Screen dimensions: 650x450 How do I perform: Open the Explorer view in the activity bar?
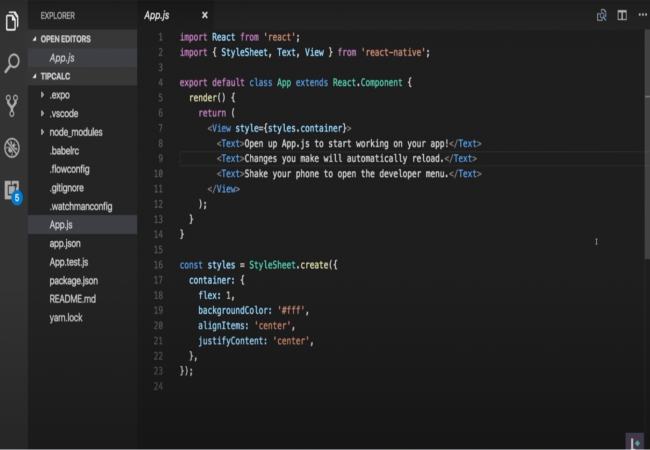pos(13,19)
